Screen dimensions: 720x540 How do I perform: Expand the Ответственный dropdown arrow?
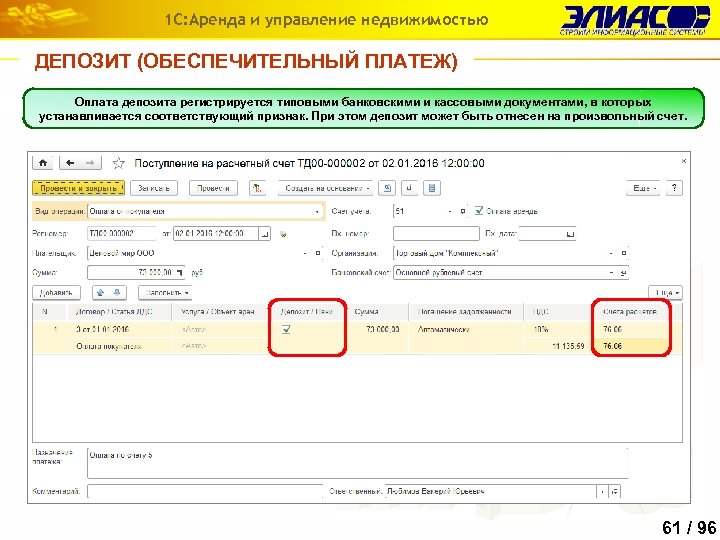602,491
